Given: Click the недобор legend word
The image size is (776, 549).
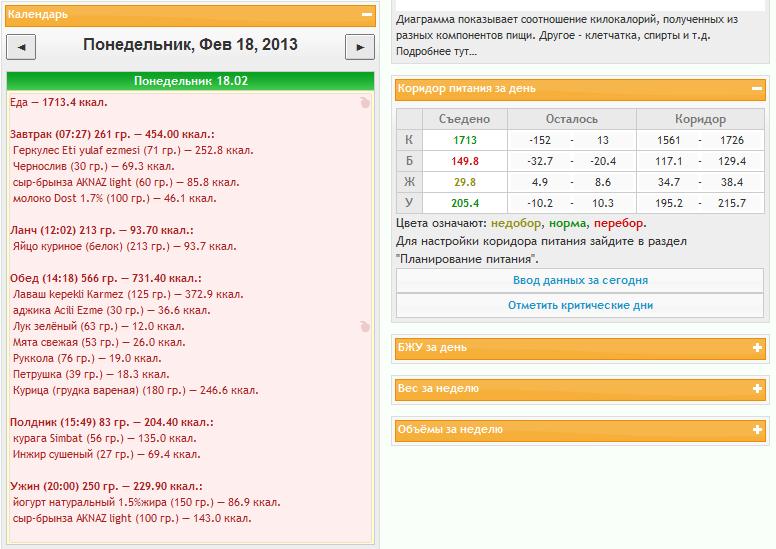Looking at the screenshot, I should [x=516, y=223].
